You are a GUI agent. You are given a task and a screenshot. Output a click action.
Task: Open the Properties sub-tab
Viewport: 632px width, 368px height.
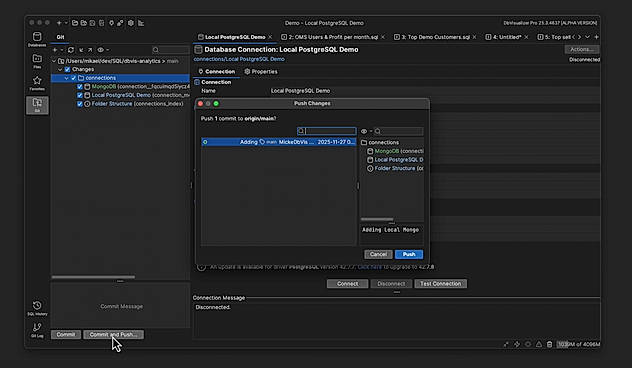coord(261,71)
